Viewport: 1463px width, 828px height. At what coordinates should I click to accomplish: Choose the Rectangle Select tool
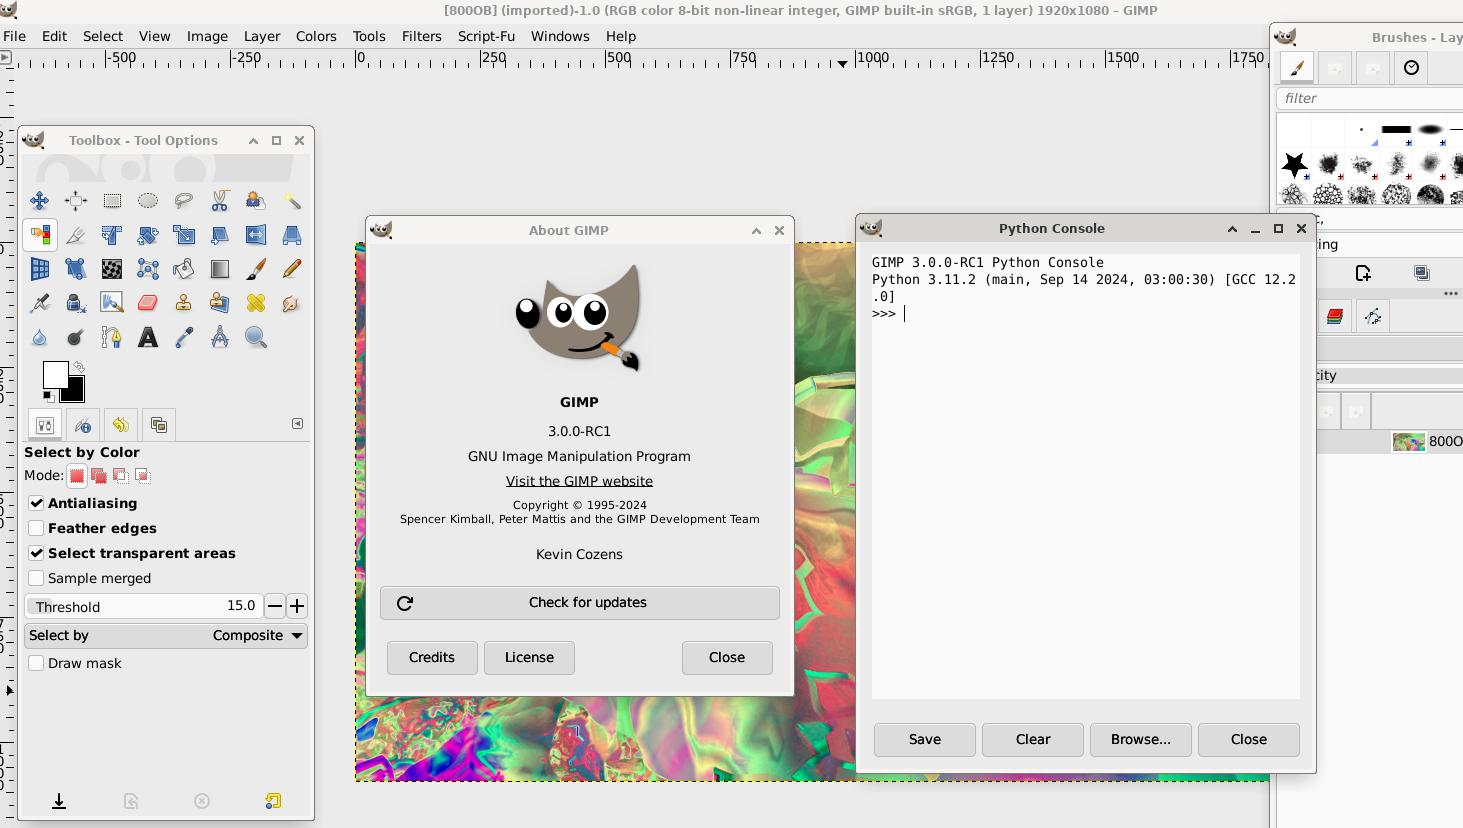coord(112,201)
